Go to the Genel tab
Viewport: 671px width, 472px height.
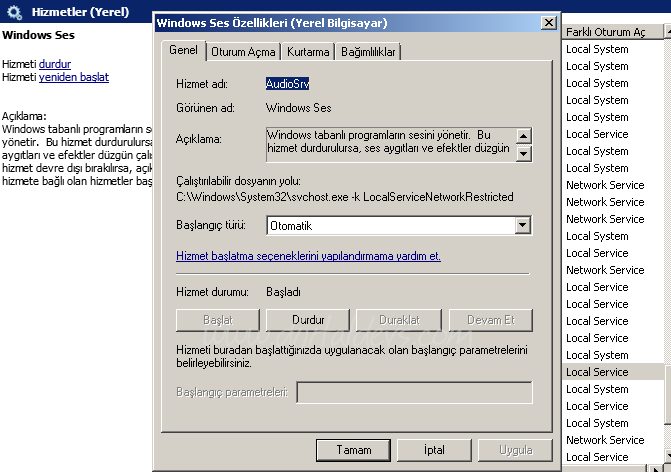[183, 50]
